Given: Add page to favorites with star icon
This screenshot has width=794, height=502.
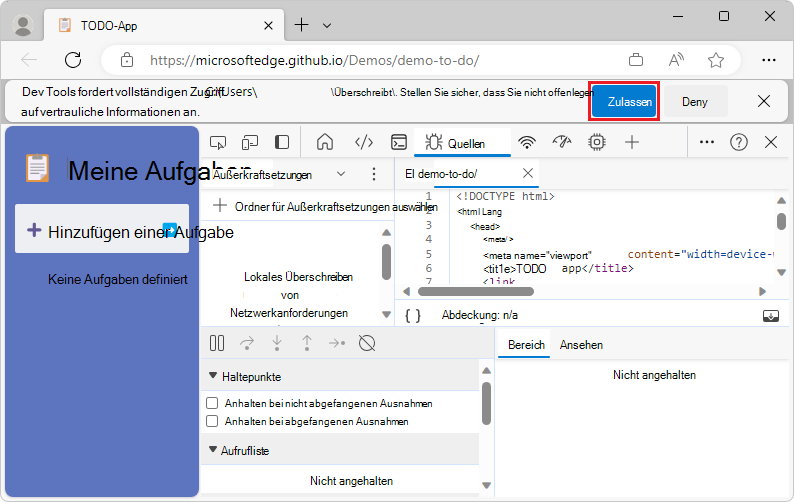Looking at the screenshot, I should pyautogui.click(x=716, y=60).
